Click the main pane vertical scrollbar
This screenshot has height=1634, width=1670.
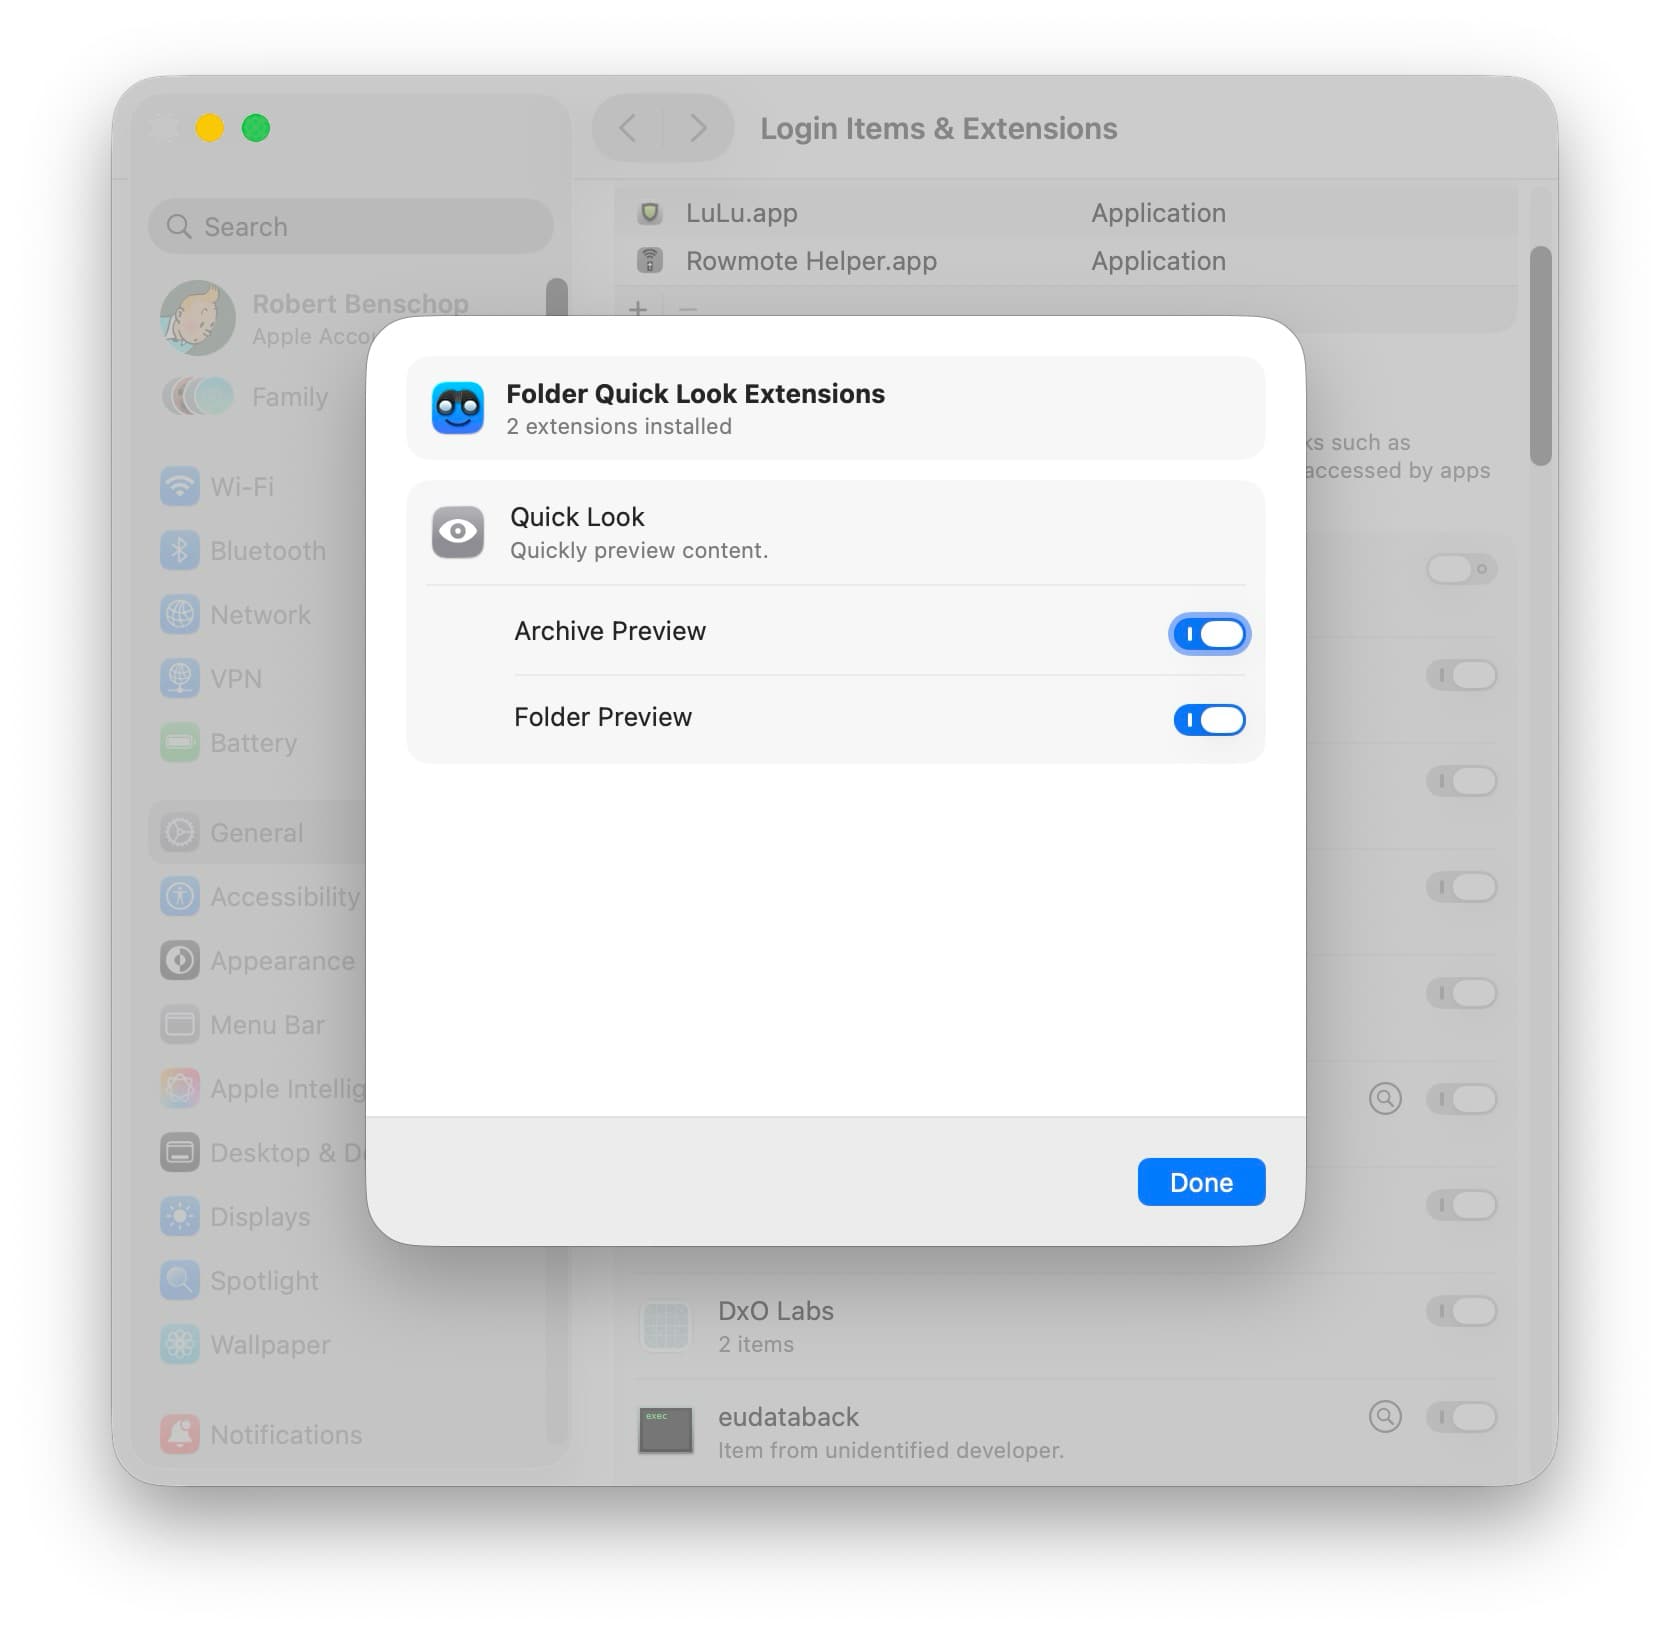(1541, 356)
